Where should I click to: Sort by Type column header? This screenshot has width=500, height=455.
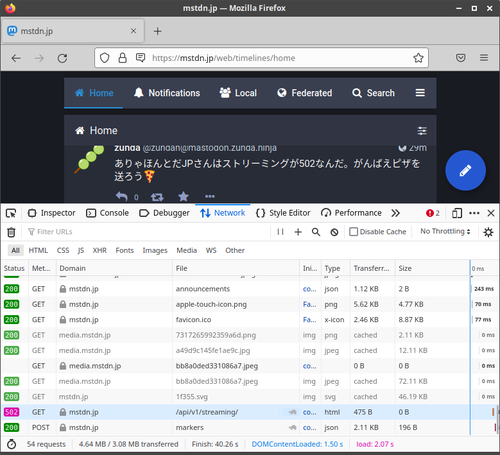(x=336, y=268)
